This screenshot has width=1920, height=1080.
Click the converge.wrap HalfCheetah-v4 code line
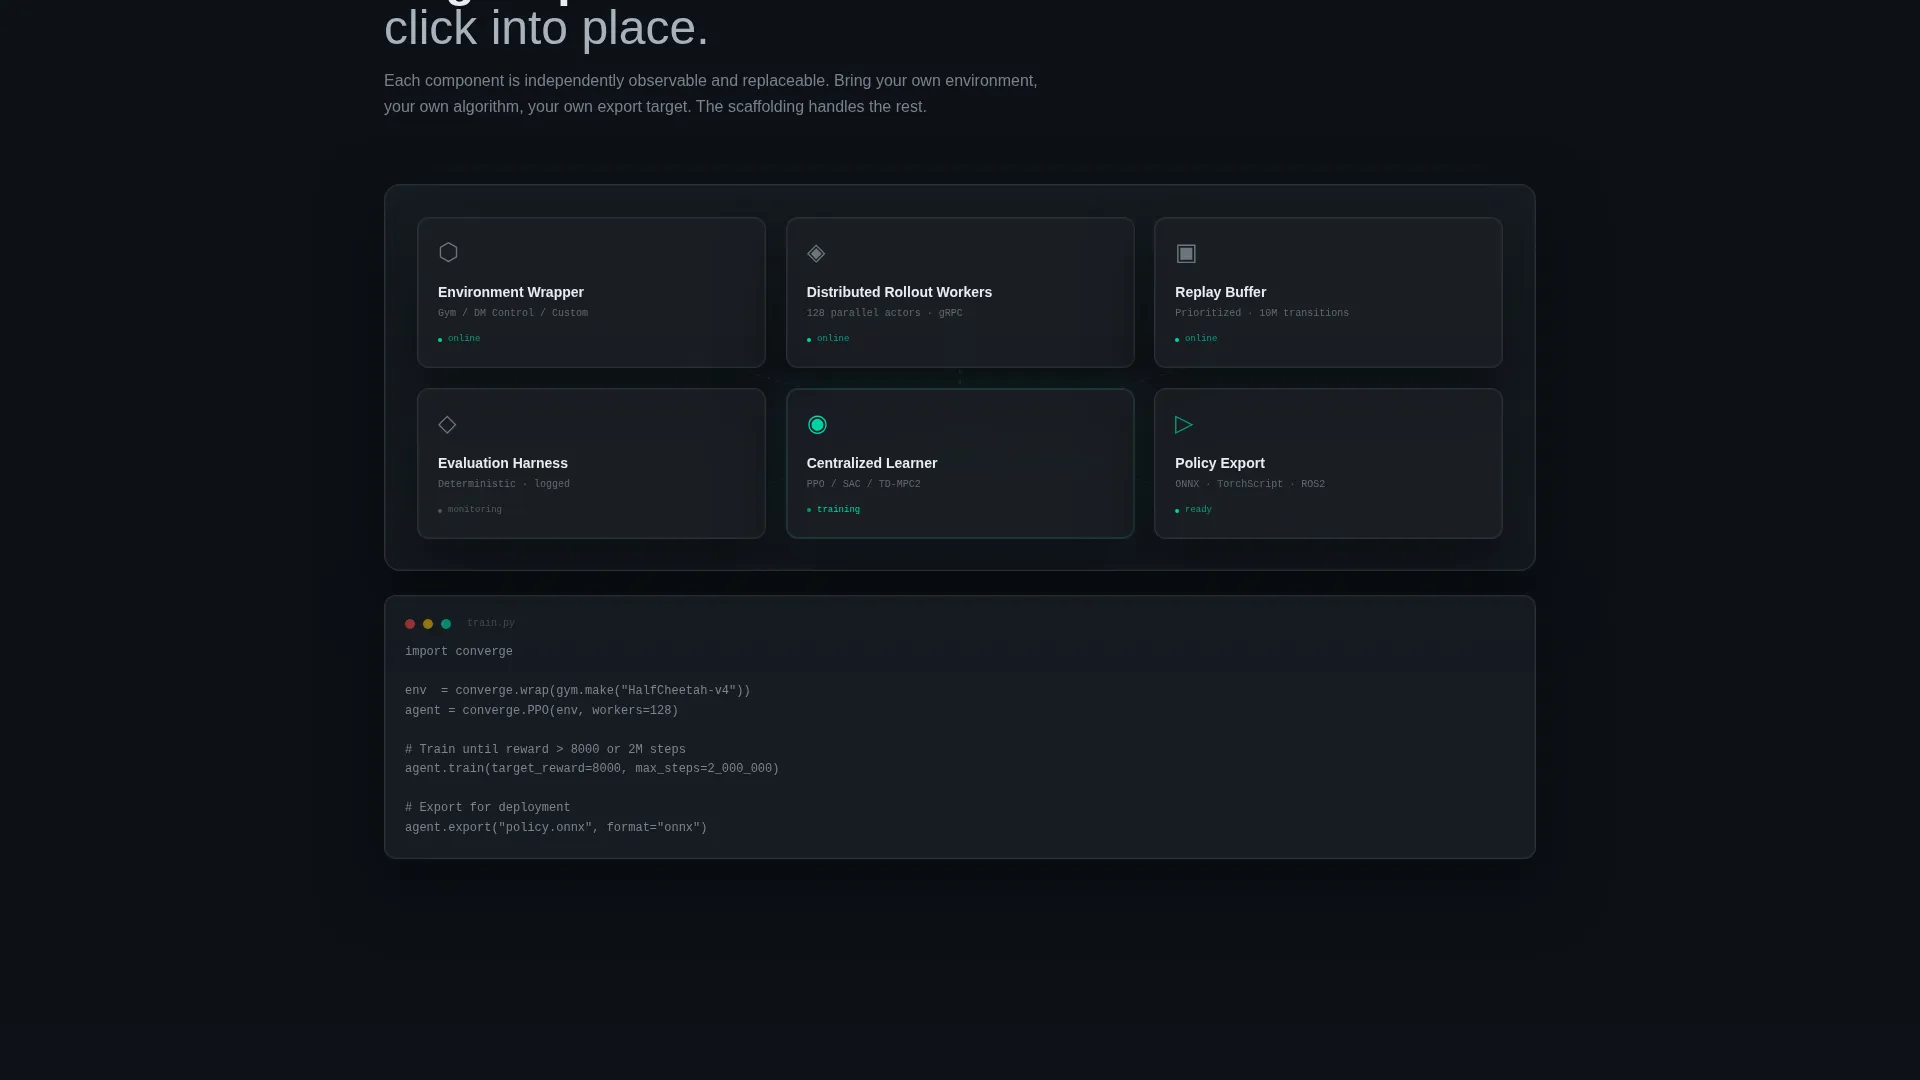point(578,691)
